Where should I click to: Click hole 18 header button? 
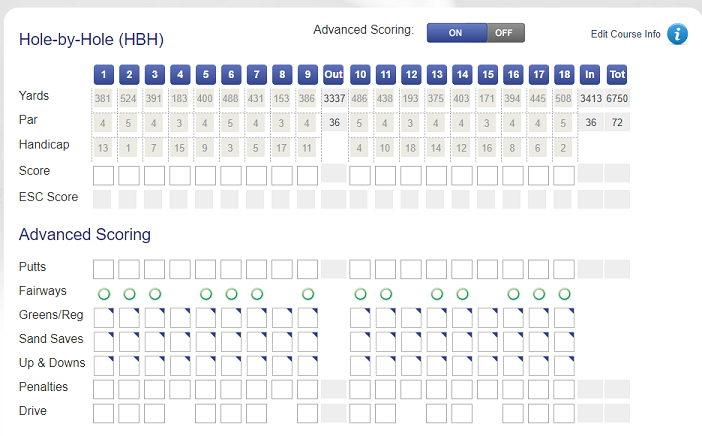tap(564, 74)
